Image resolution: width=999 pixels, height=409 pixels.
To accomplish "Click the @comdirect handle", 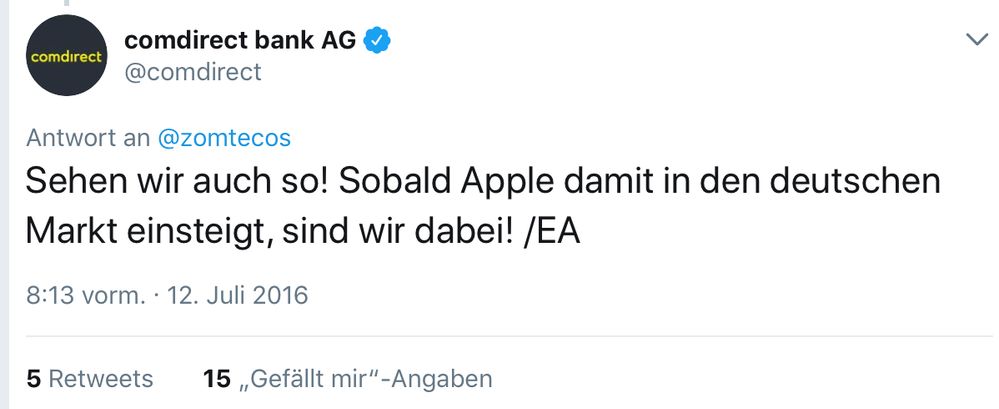I will click(192, 72).
